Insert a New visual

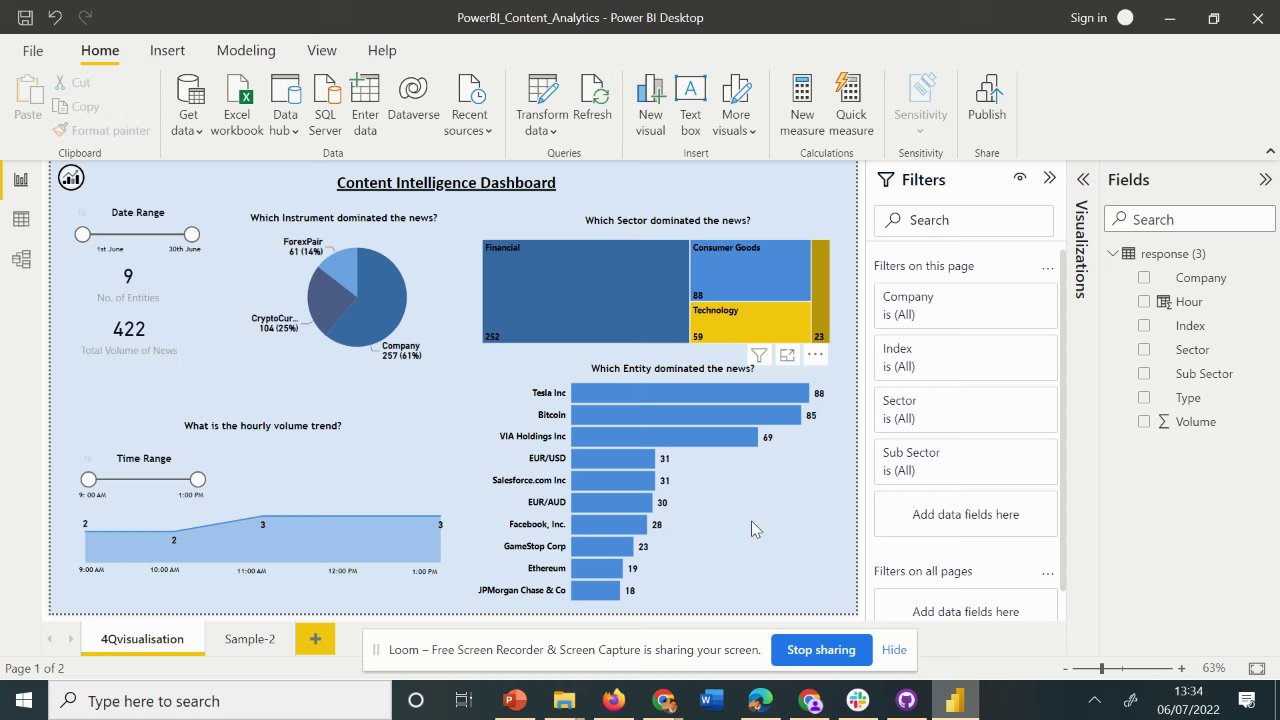pos(650,105)
